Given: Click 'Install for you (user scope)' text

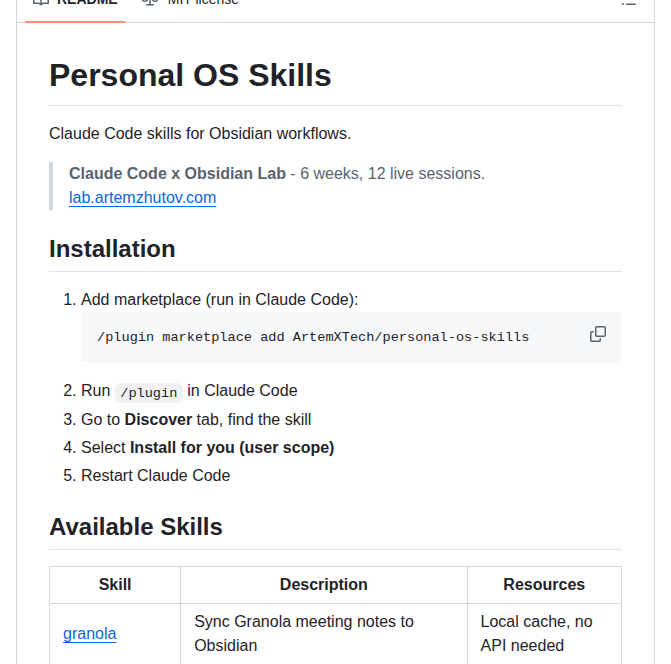Looking at the screenshot, I should [x=232, y=448].
